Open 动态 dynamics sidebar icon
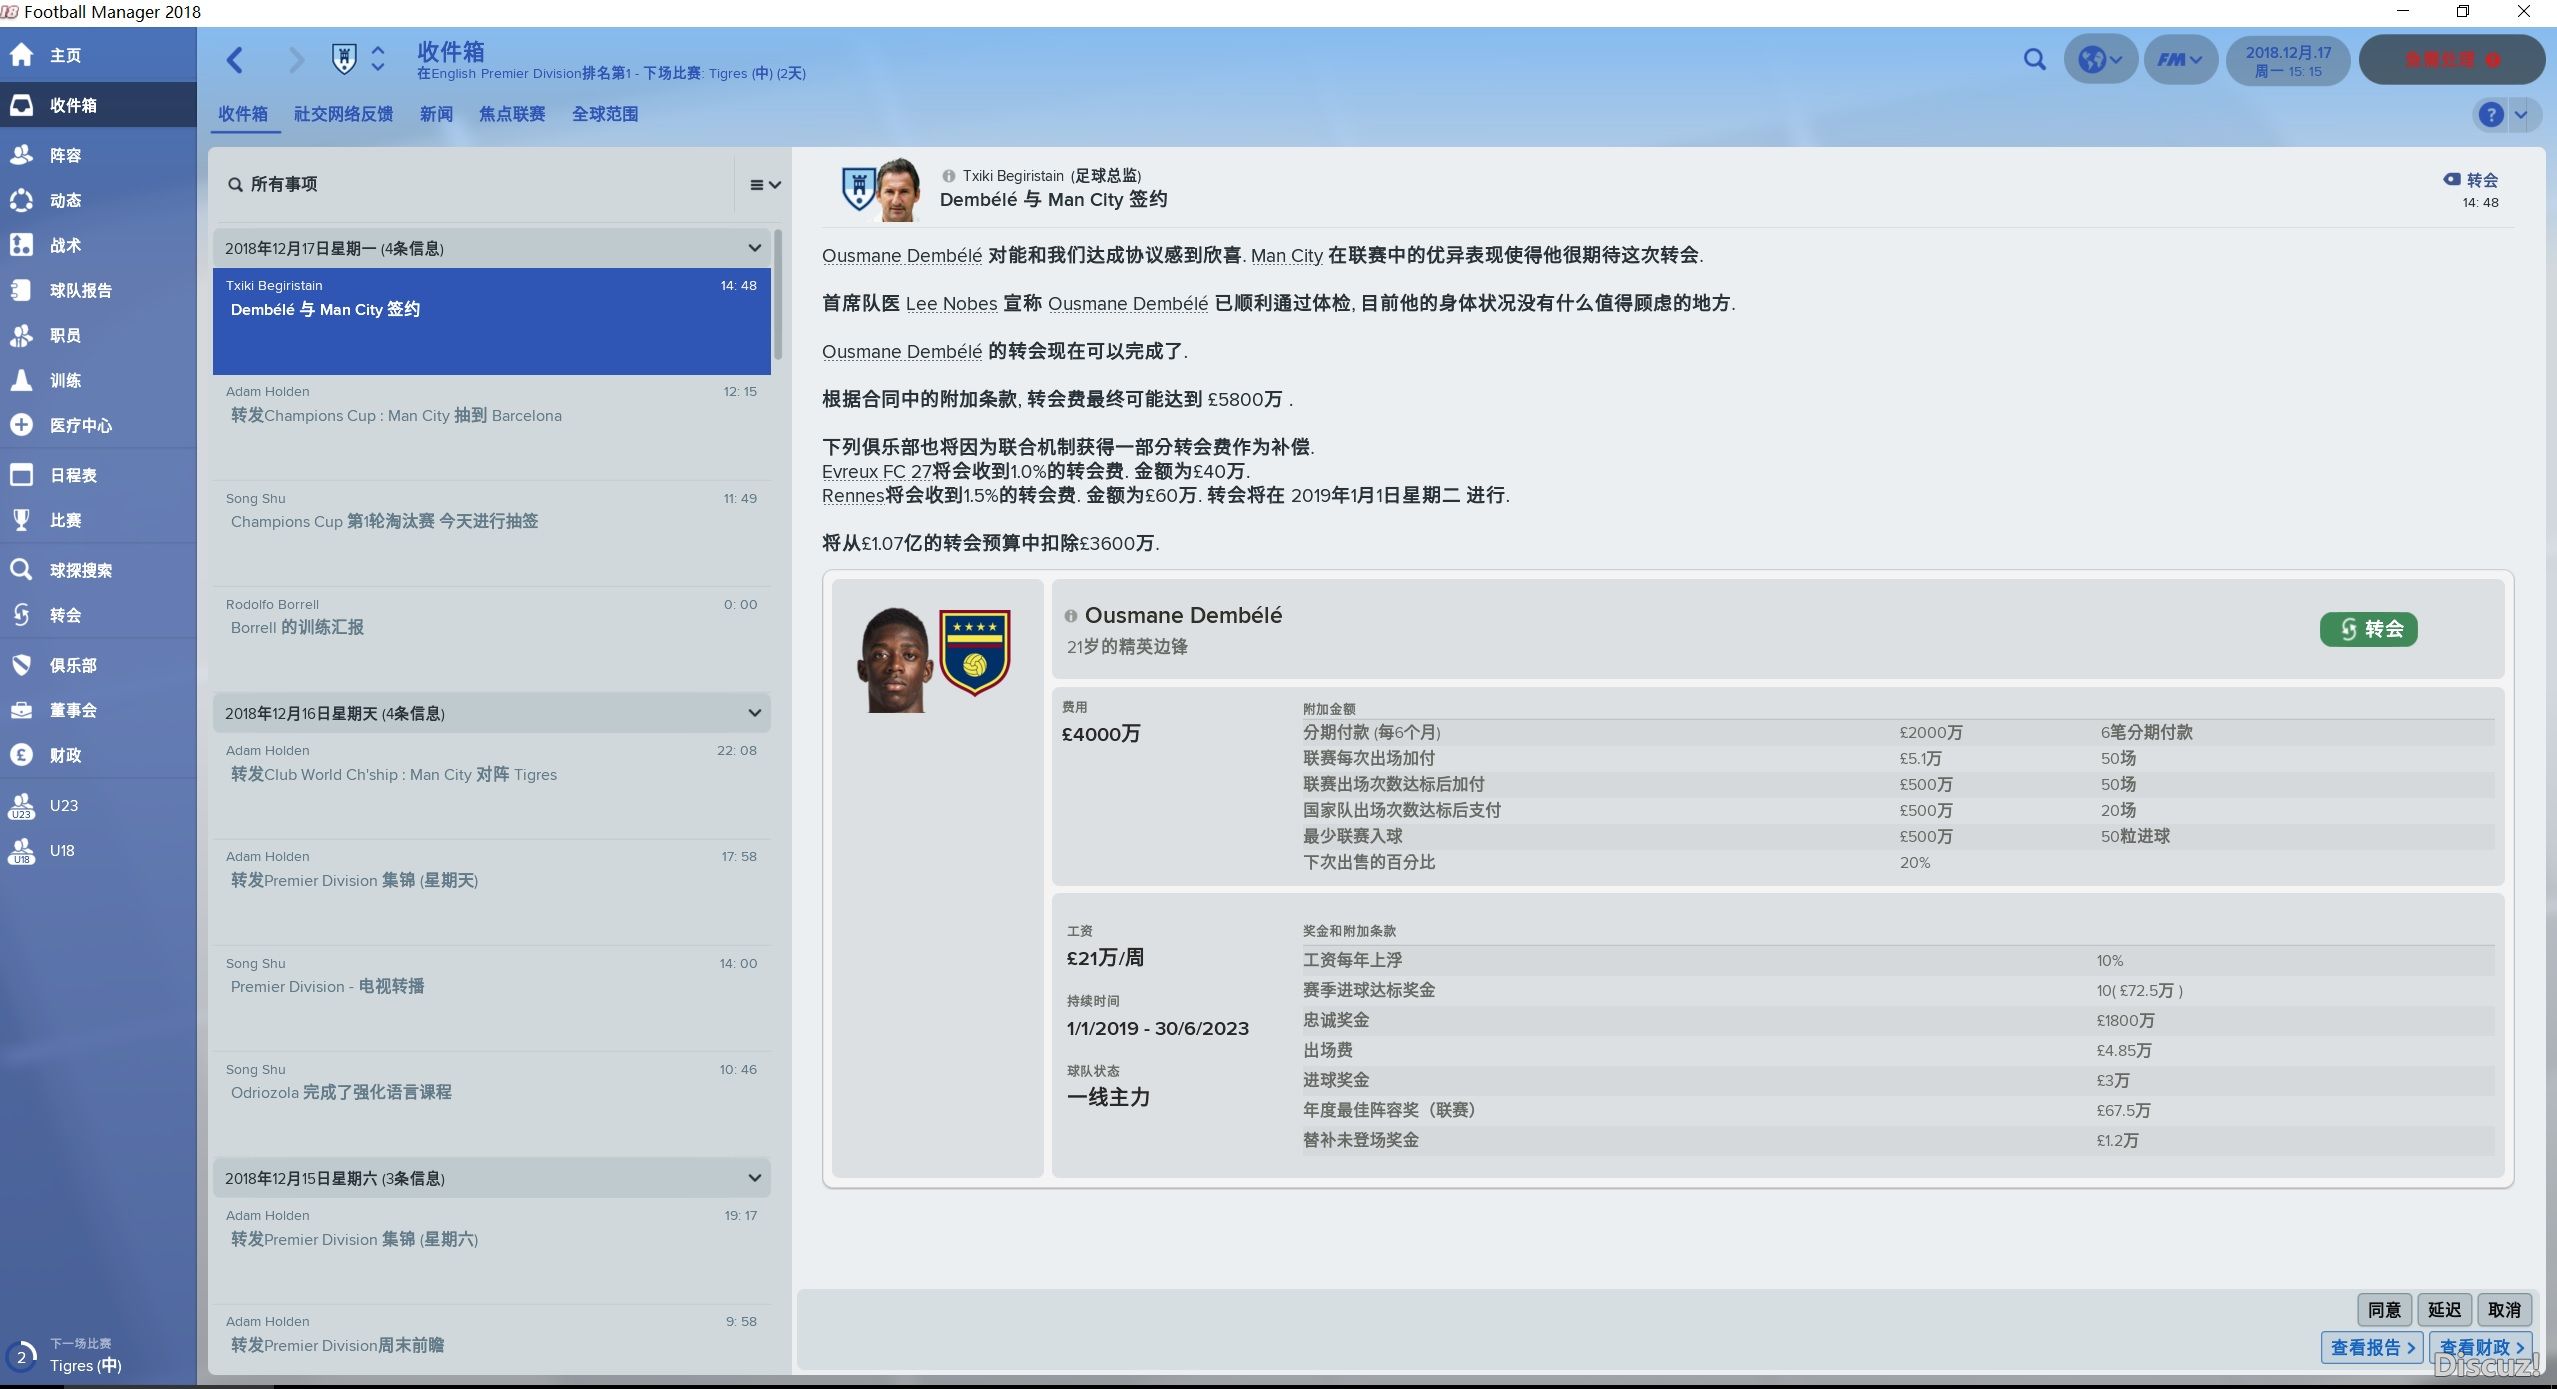 [x=22, y=200]
